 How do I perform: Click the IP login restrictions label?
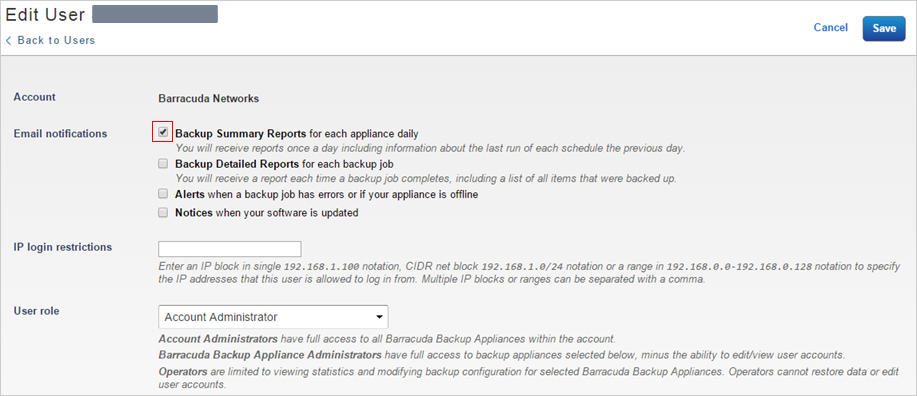63,247
